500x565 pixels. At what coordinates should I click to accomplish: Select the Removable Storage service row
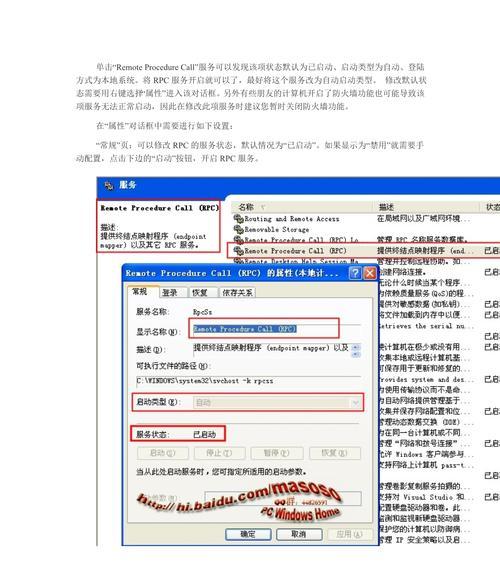366,230
